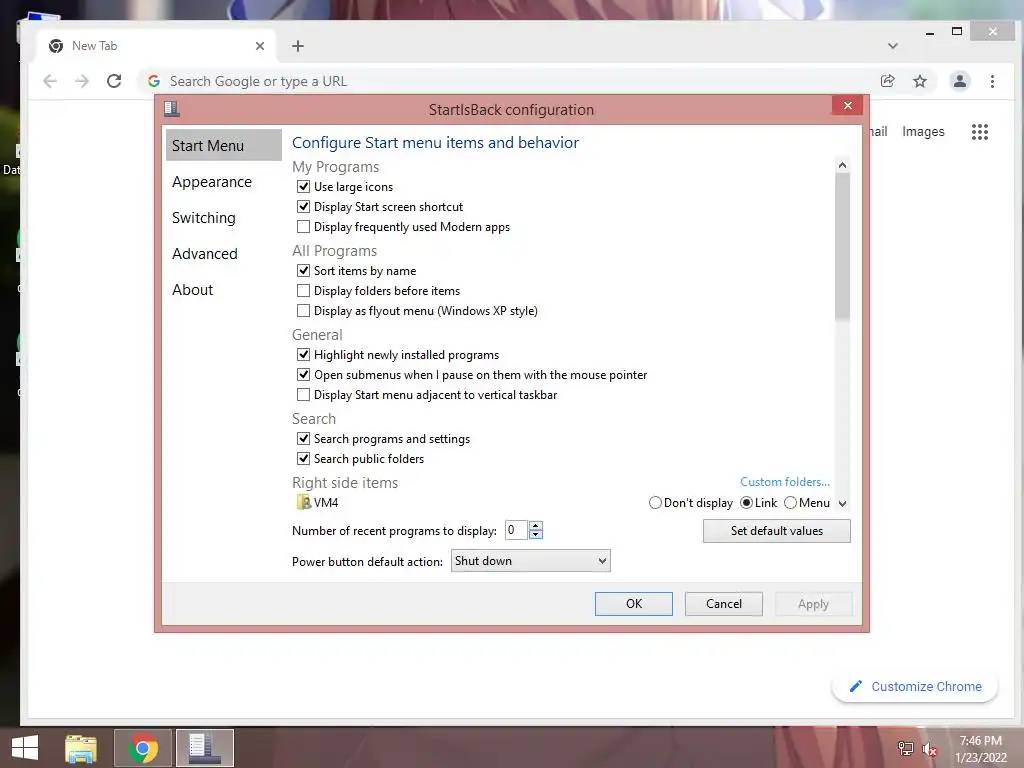Open Chrome three-dot menu

(992, 81)
